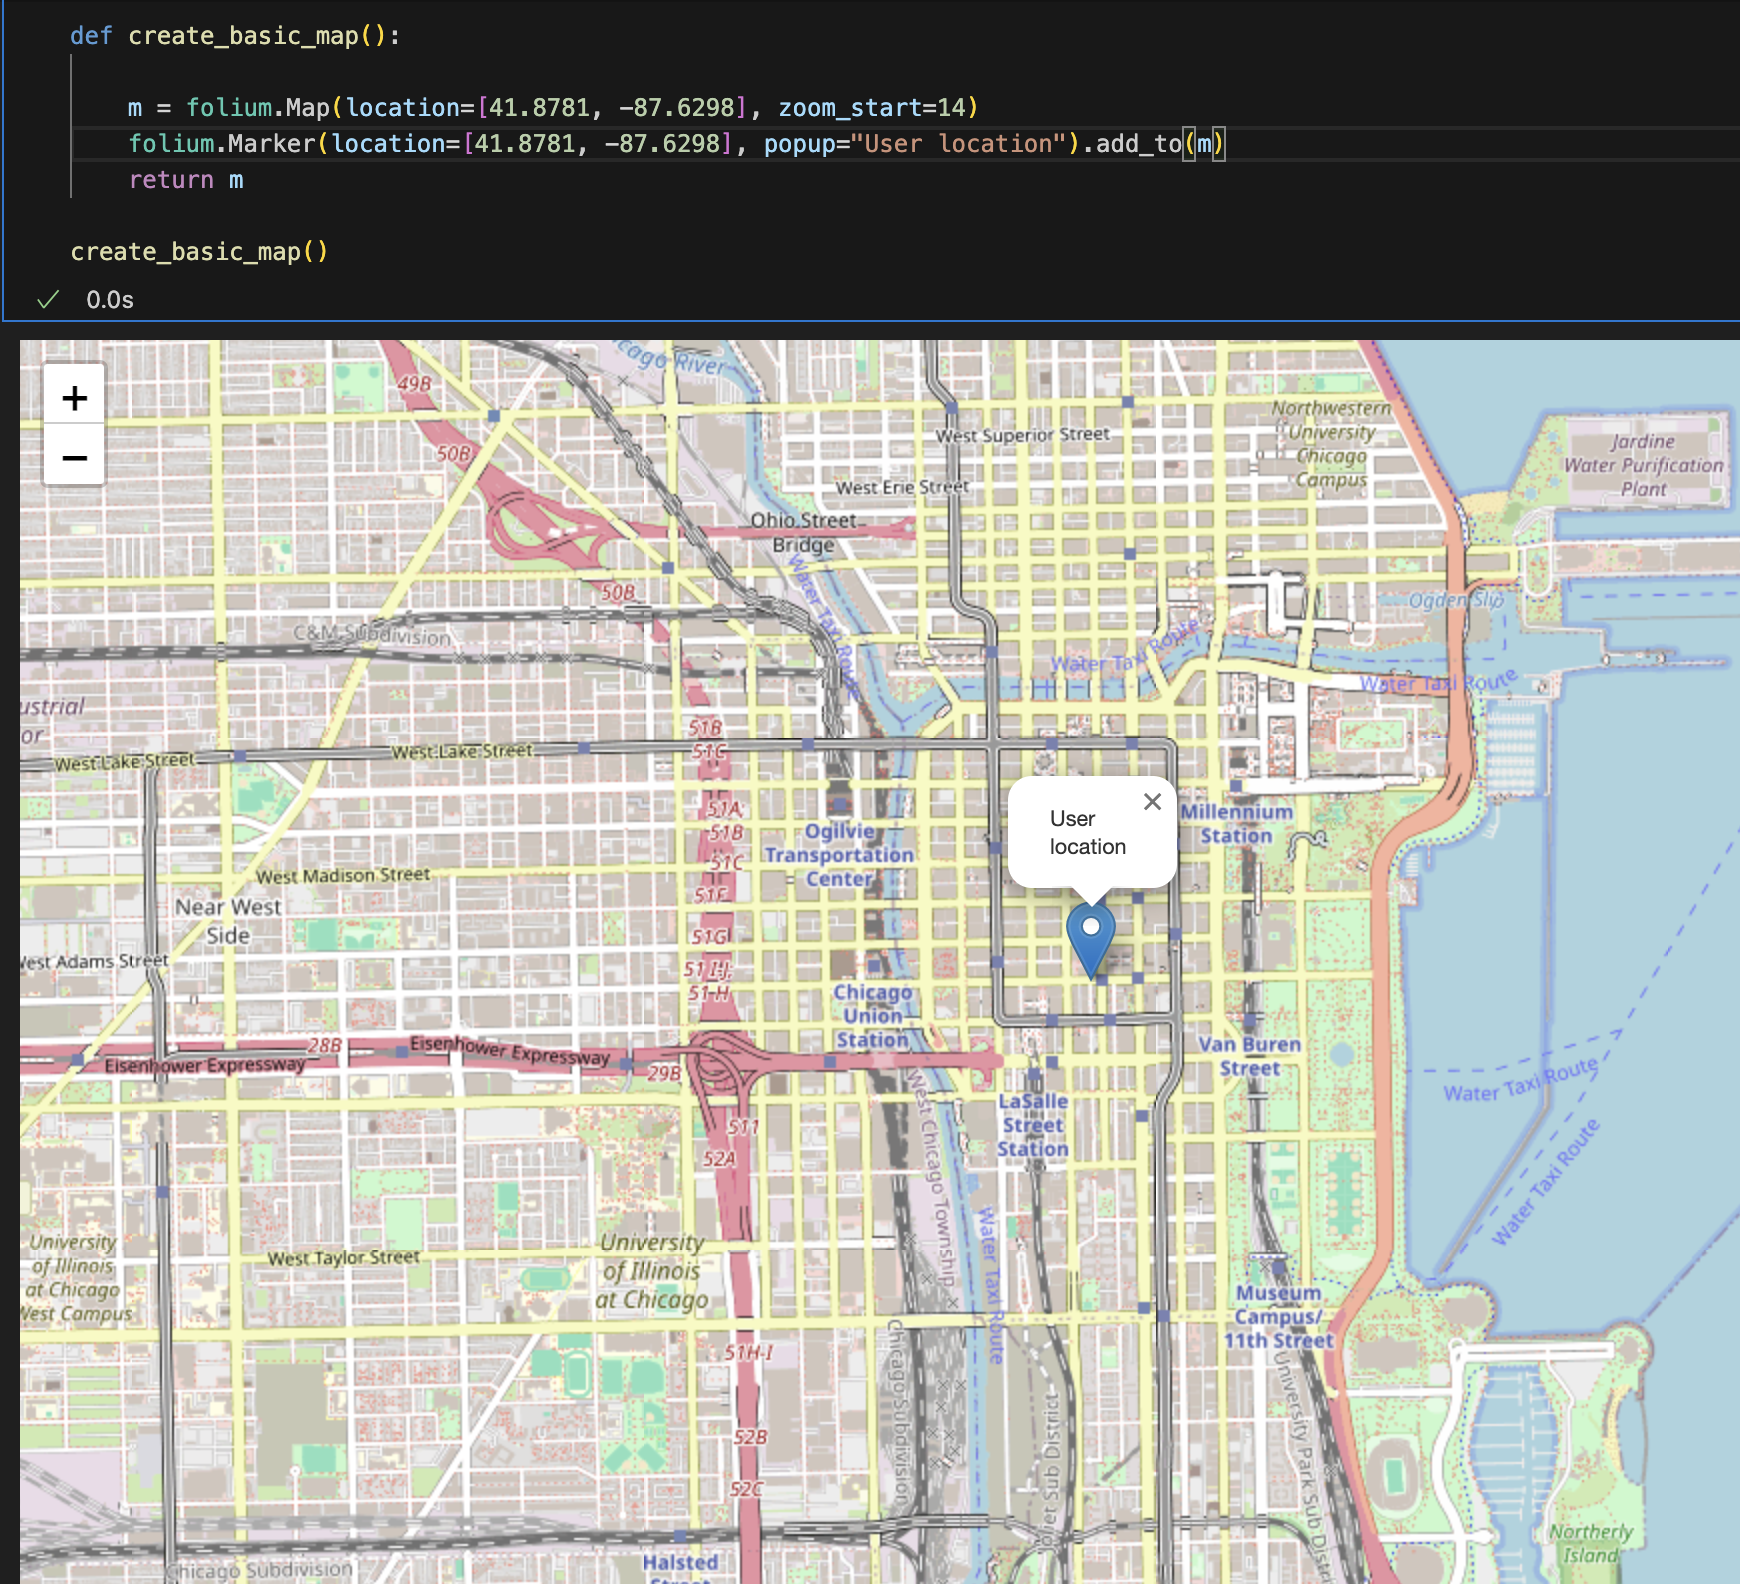Click the West Madison Street label
1740x1584 pixels.
pos(343,876)
